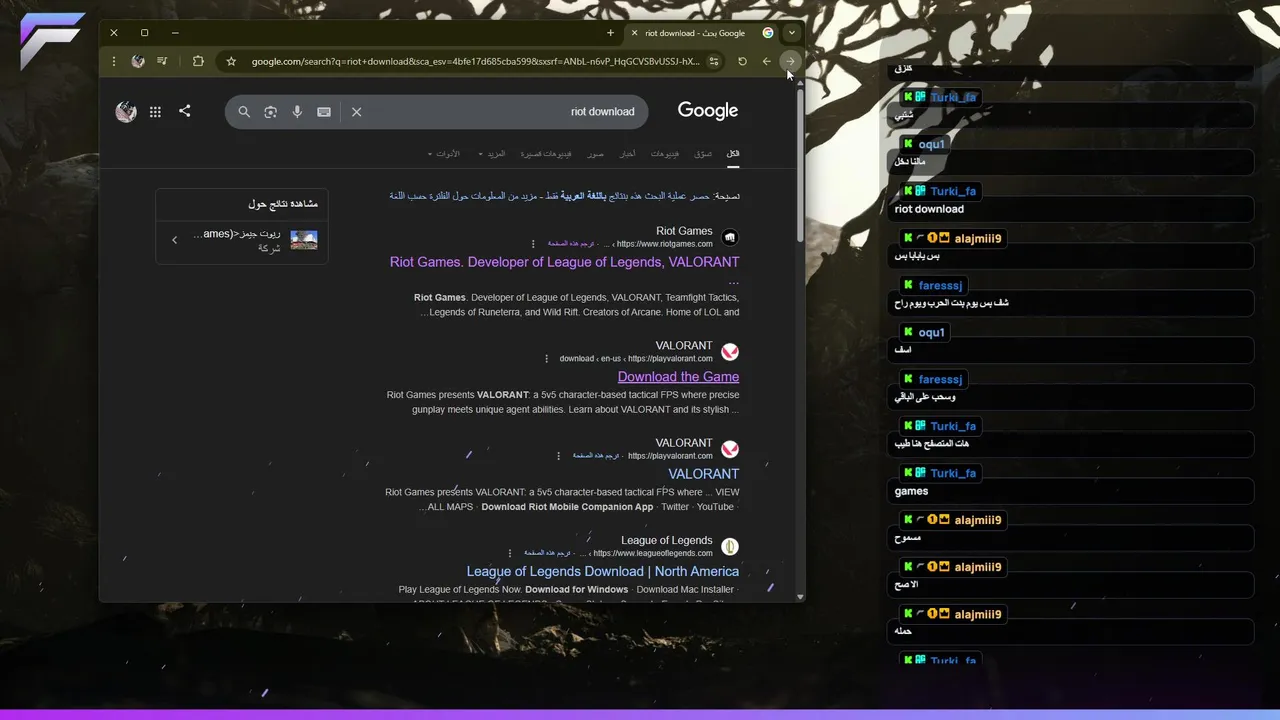Click the Riot Games favicon in the first result
The width and height of the screenshot is (1280, 720).
pos(730,237)
